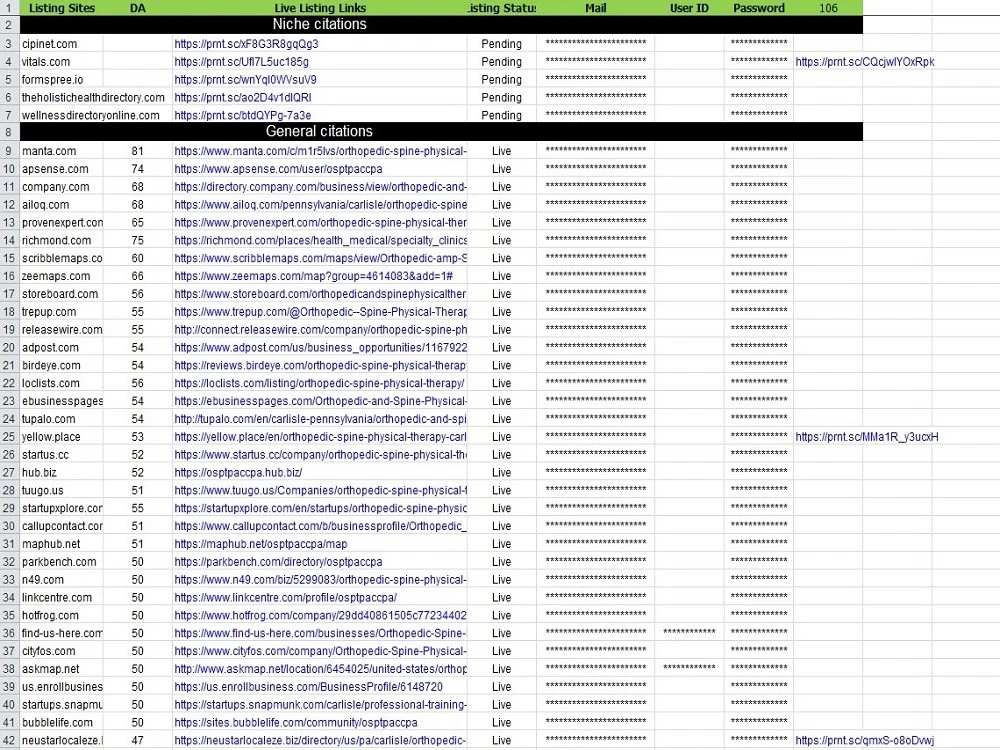Select the 'tuugo.us' site cell
Screen dimensions: 1000x750
pyautogui.click(x=62, y=490)
